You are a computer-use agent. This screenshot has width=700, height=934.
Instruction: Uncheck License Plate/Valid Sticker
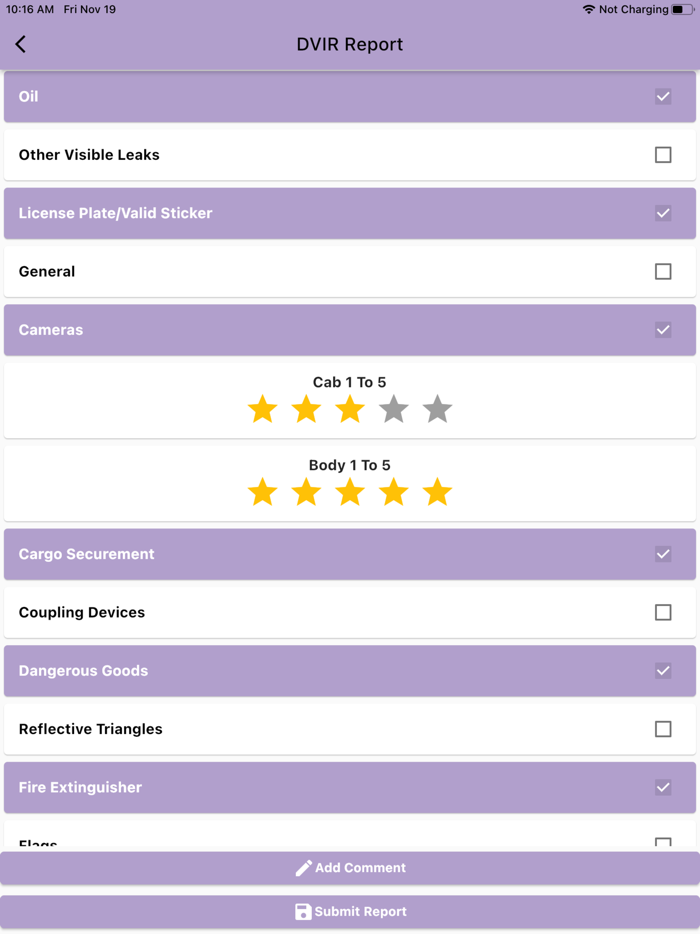point(663,213)
